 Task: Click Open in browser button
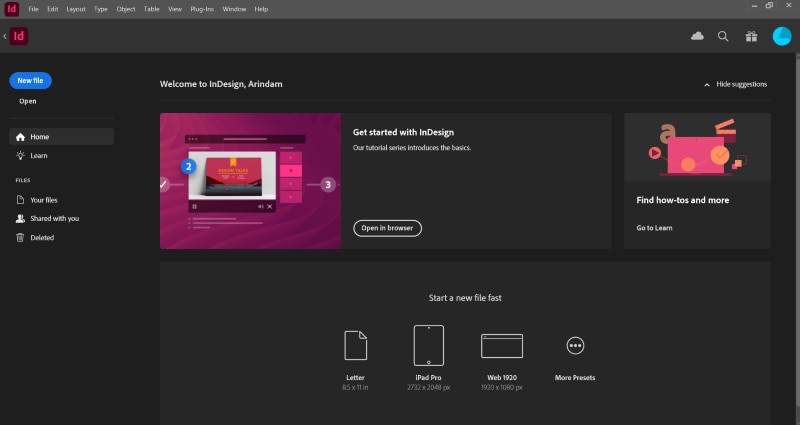pyautogui.click(x=387, y=228)
